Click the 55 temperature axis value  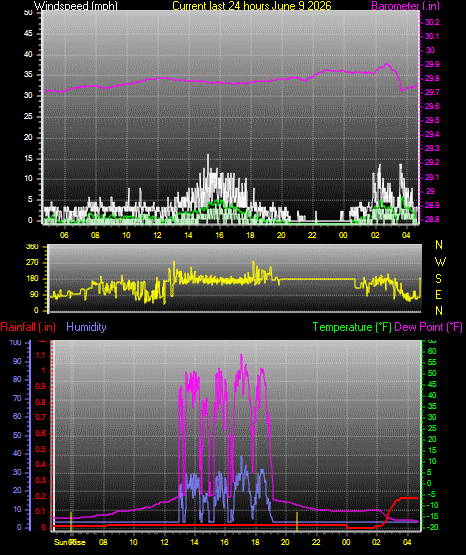[432, 362]
